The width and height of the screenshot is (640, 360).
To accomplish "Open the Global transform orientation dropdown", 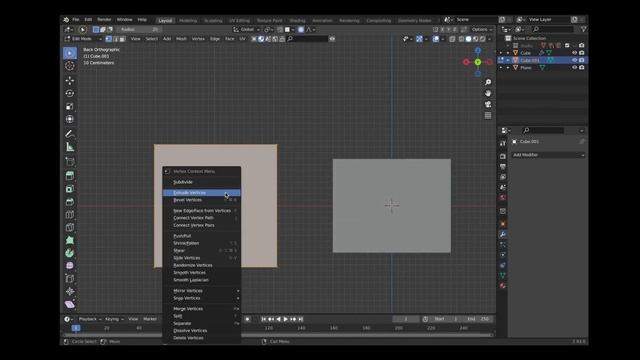I will [247, 29].
